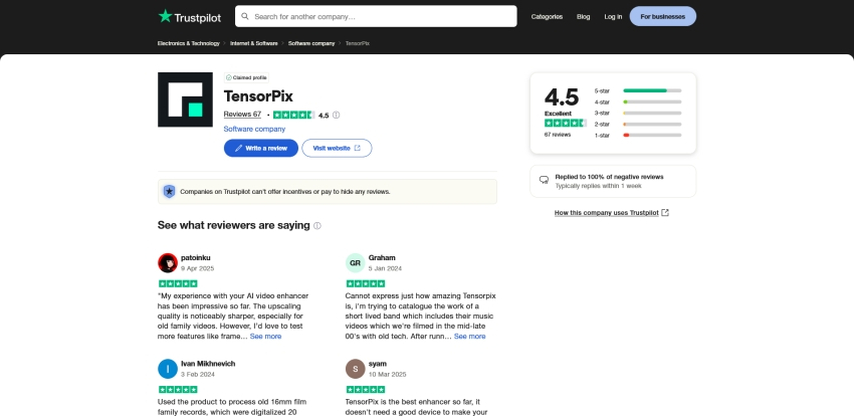Viewport: 854px width, 416px height.
Task: Click the five stars on syam's review
Action: pos(365,389)
